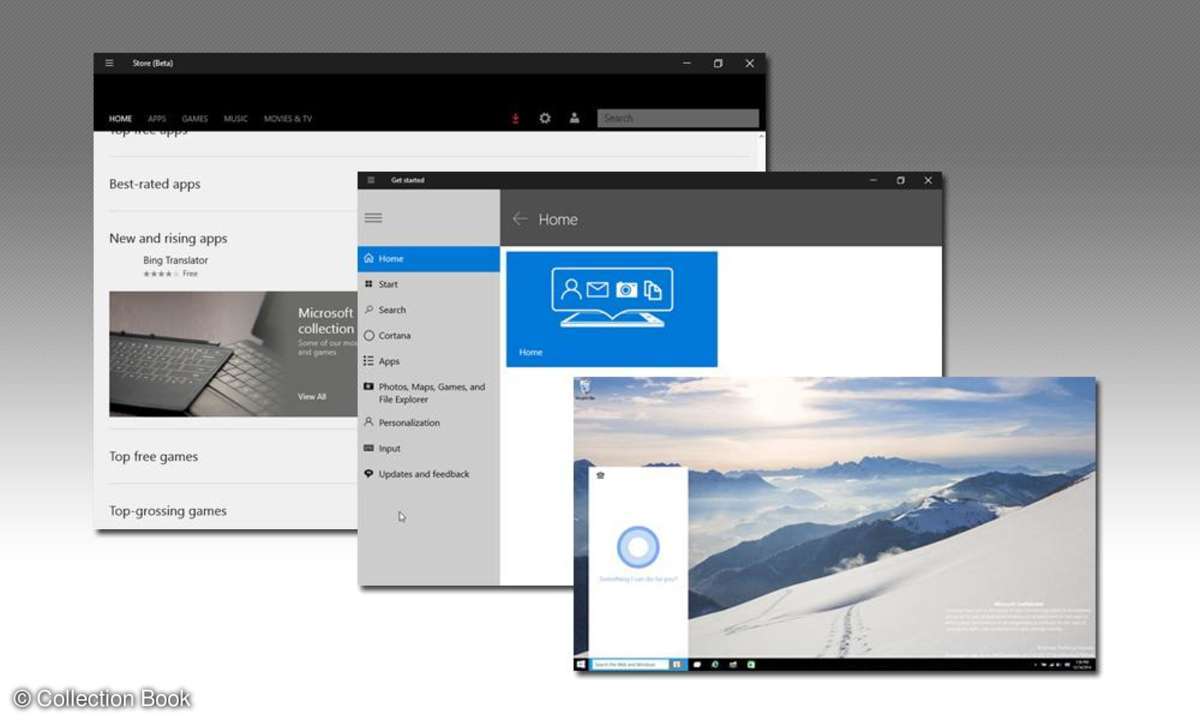Viewport: 1200px width, 720px height.
Task: Select Home in Get started sidebar
Action: (x=429, y=259)
